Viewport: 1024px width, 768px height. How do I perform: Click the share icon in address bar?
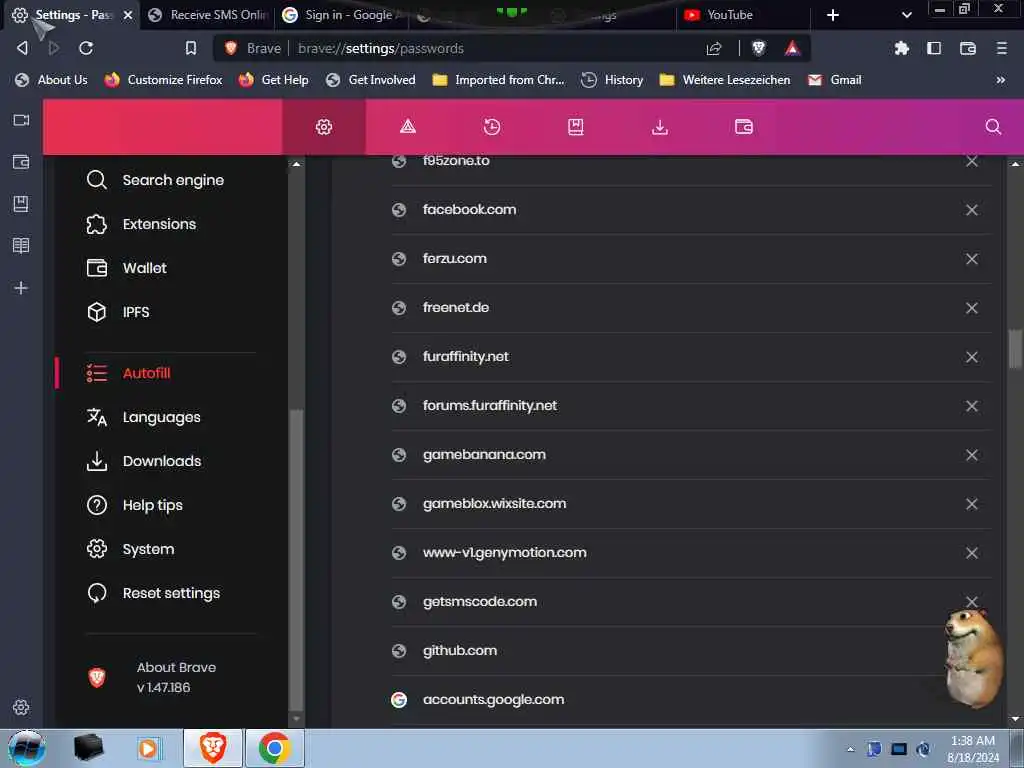714,48
